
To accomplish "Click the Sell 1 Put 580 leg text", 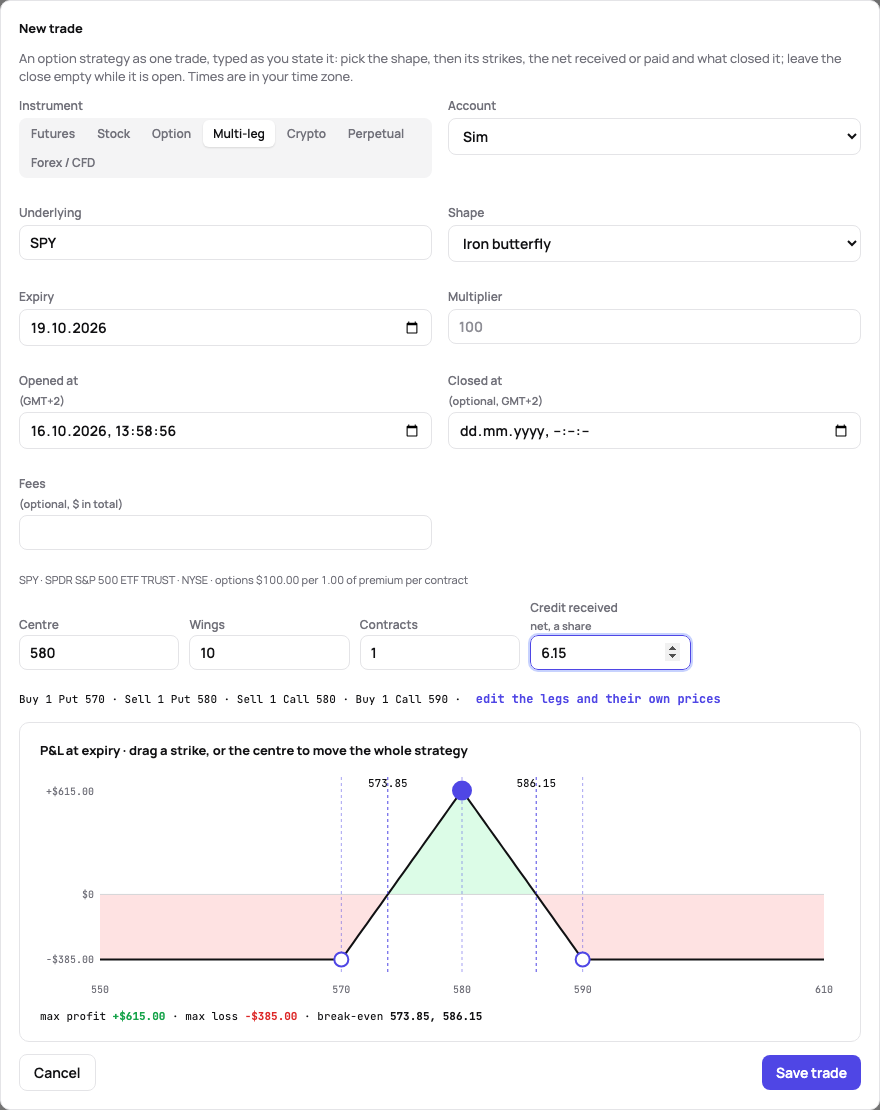I will click(171, 699).
